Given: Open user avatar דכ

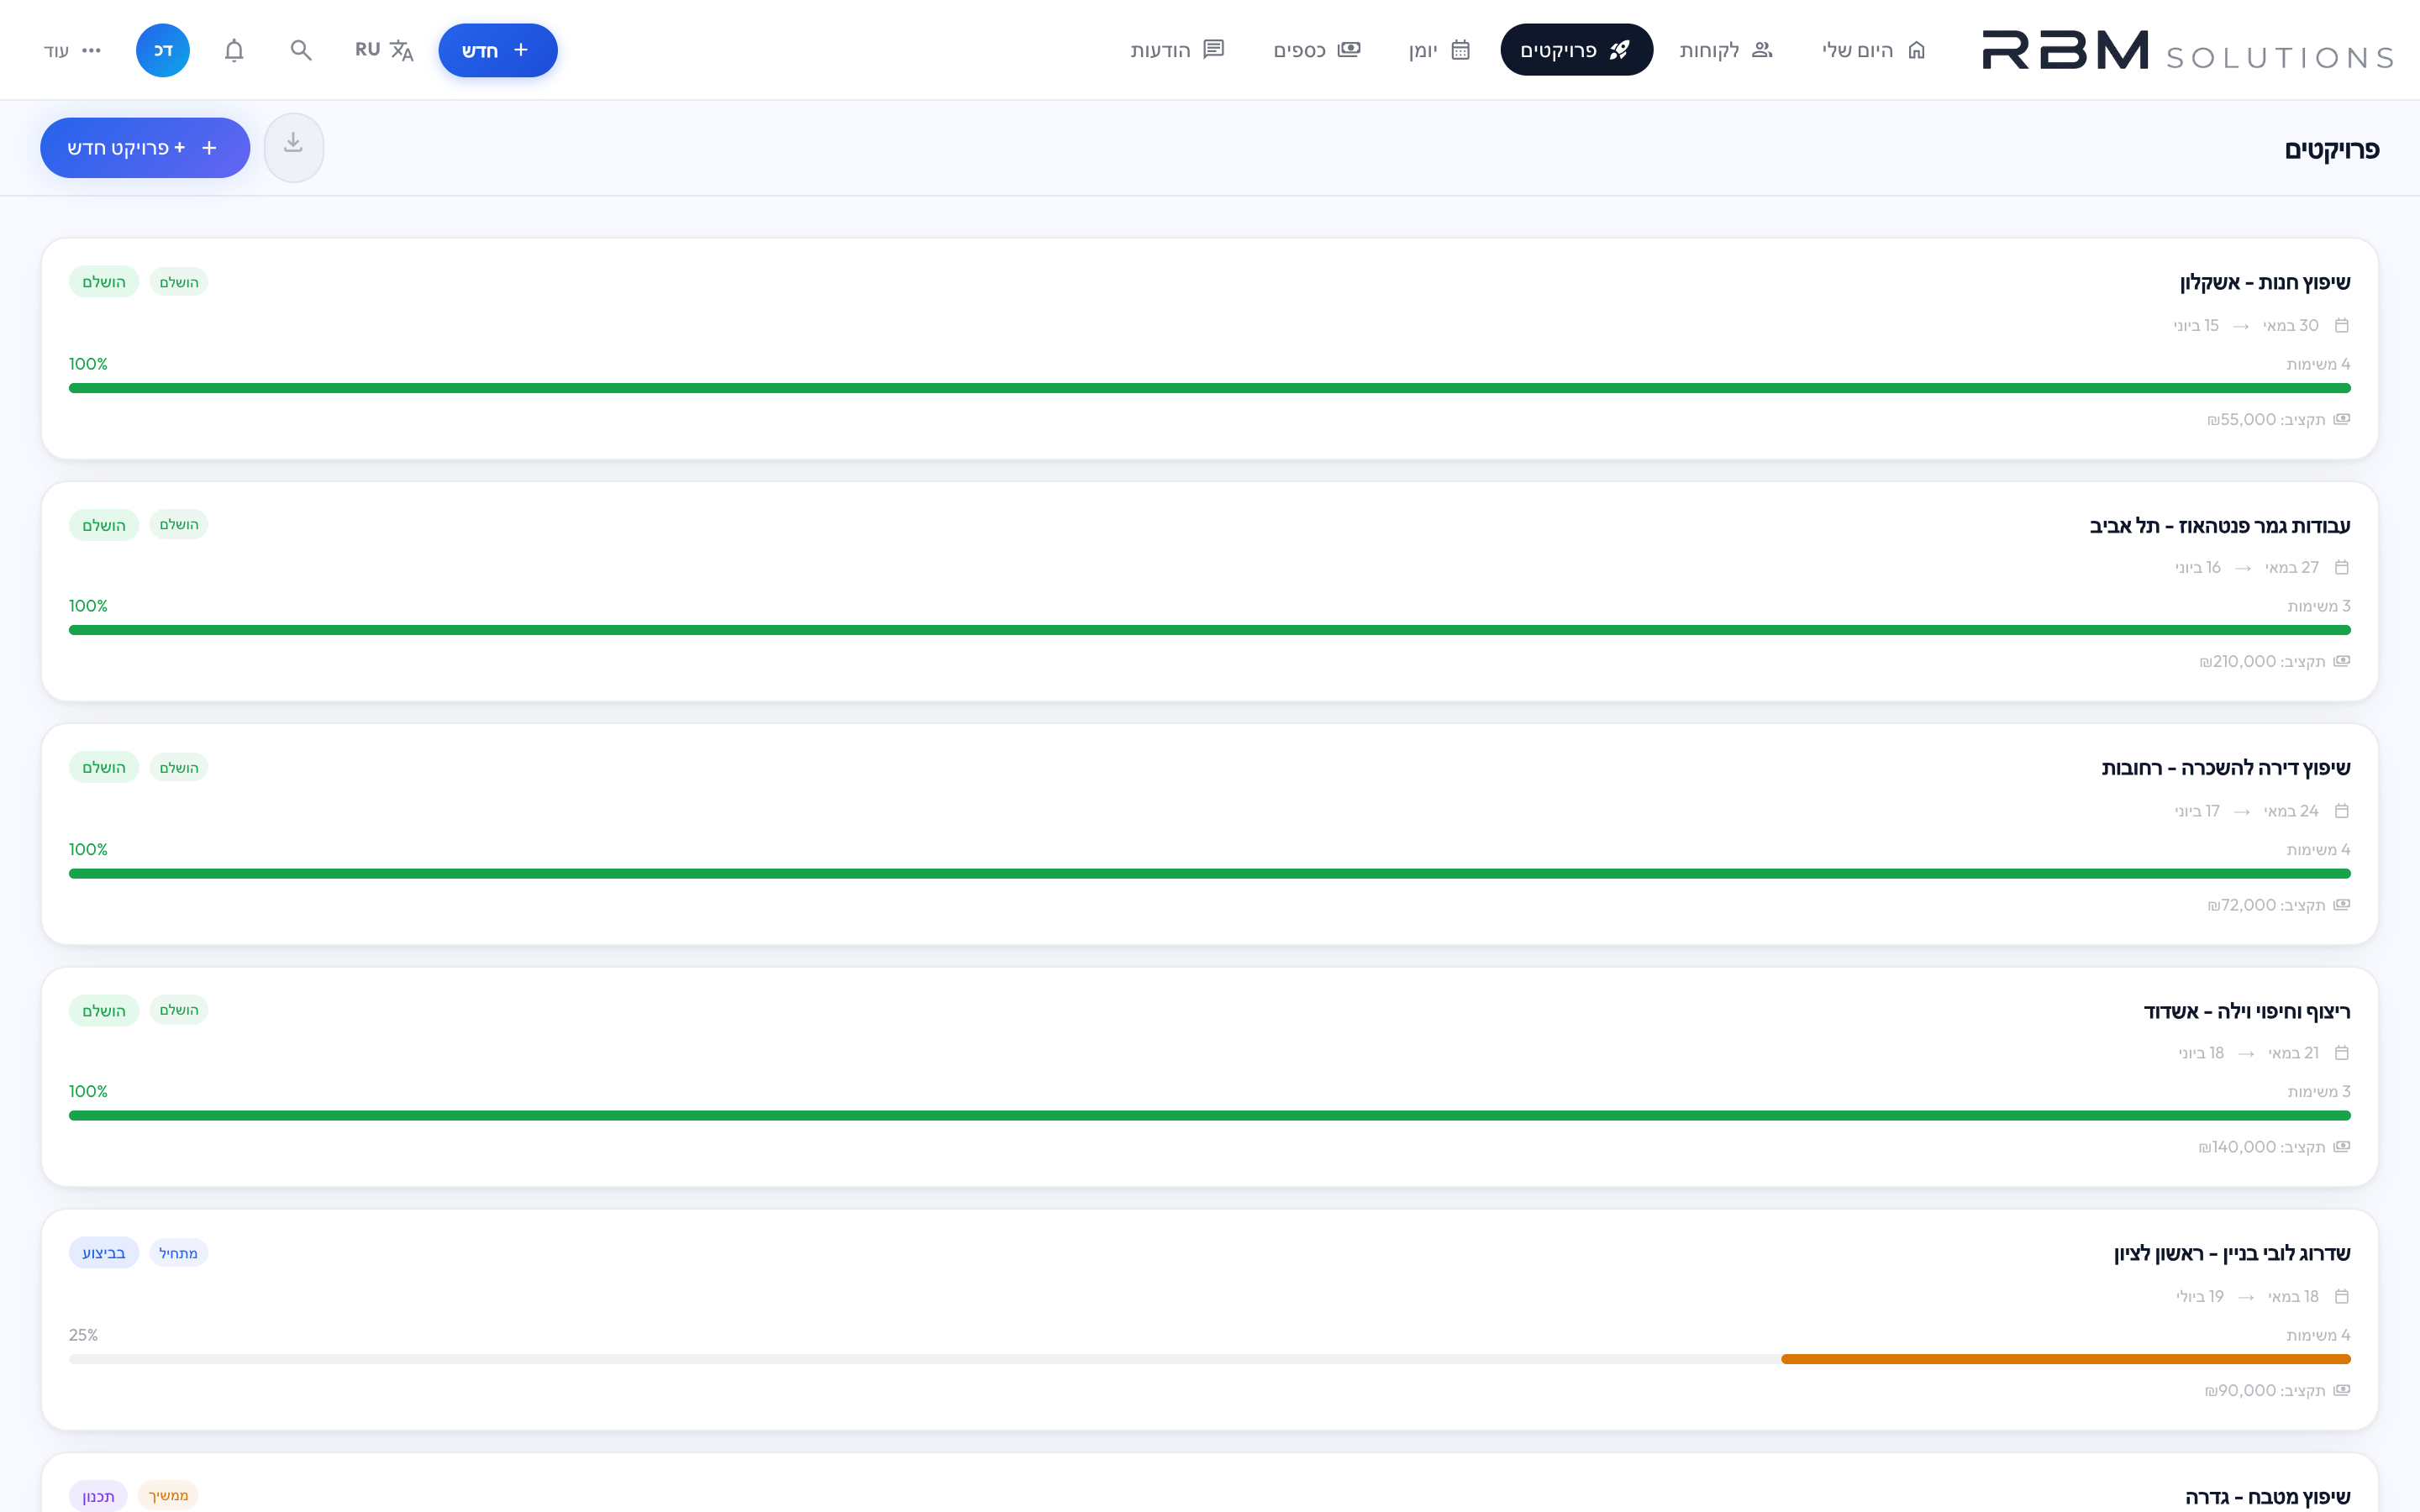Looking at the screenshot, I should (x=163, y=50).
